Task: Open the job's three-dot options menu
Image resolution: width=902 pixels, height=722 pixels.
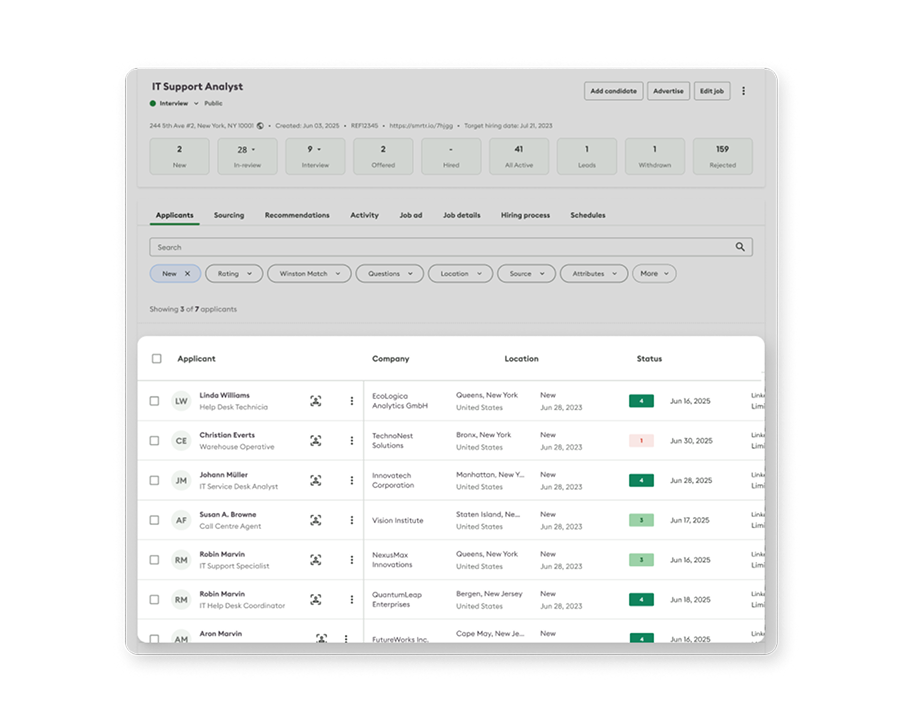Action: point(743,91)
